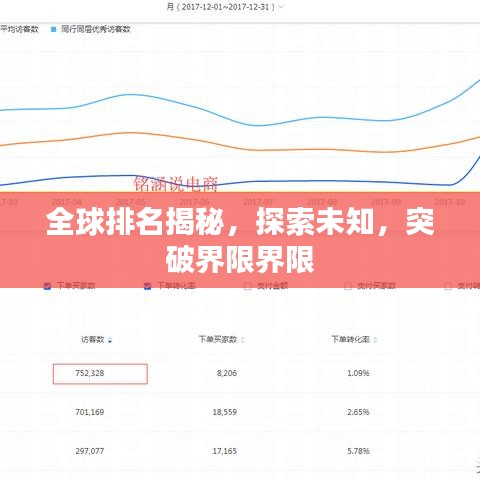Select the 下单买家数 column header

218,339
